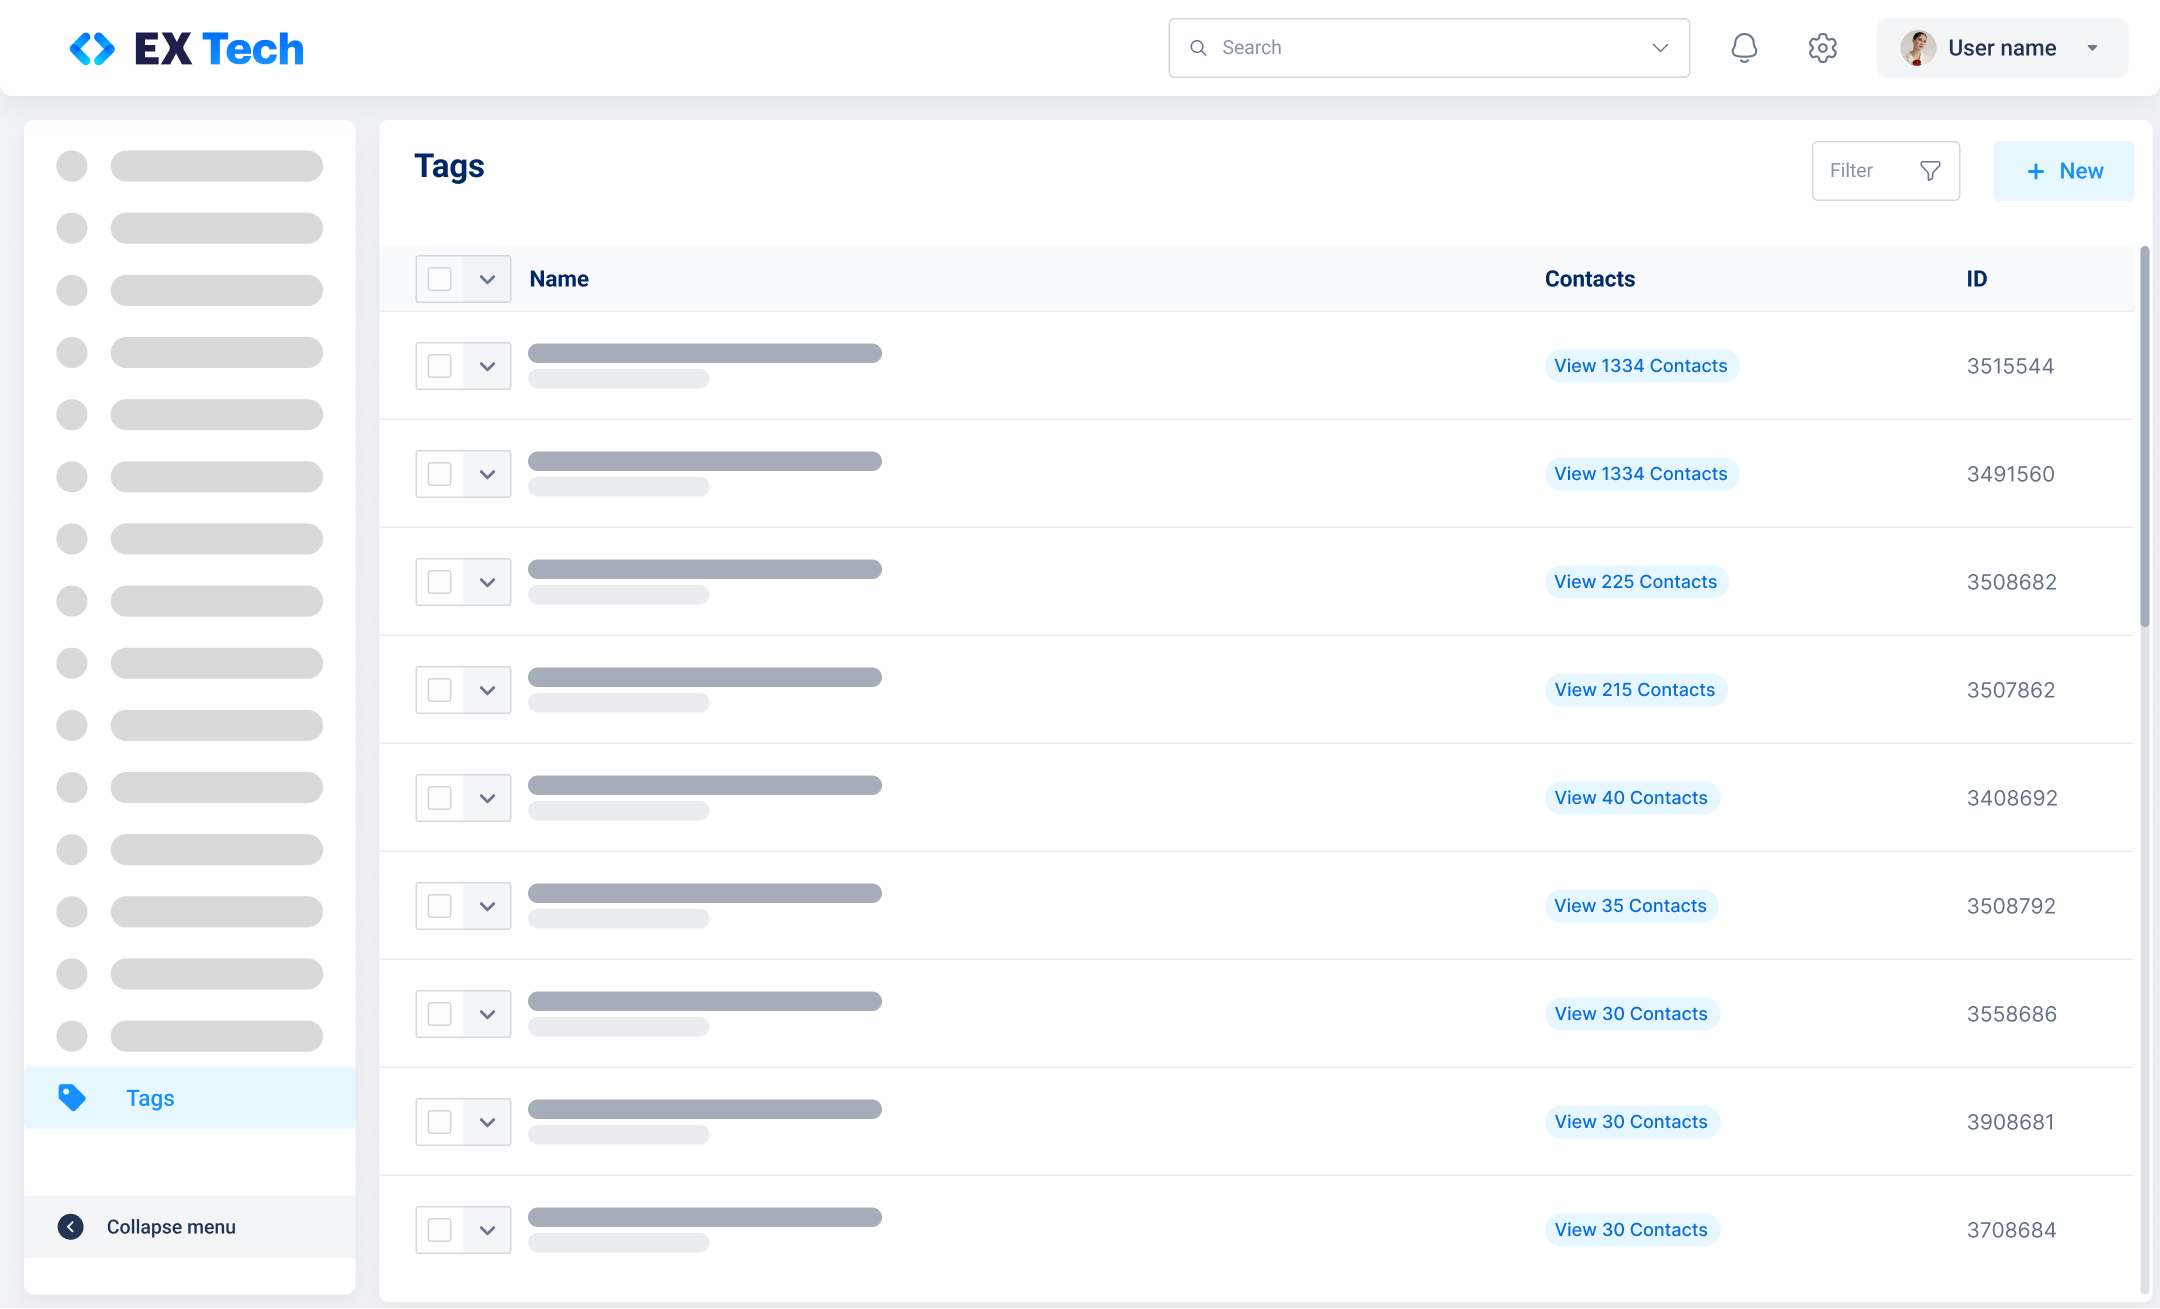Screen dimensions: 2160x1309
Task: Click ID value 3558686
Action: [x=2012, y=1014]
